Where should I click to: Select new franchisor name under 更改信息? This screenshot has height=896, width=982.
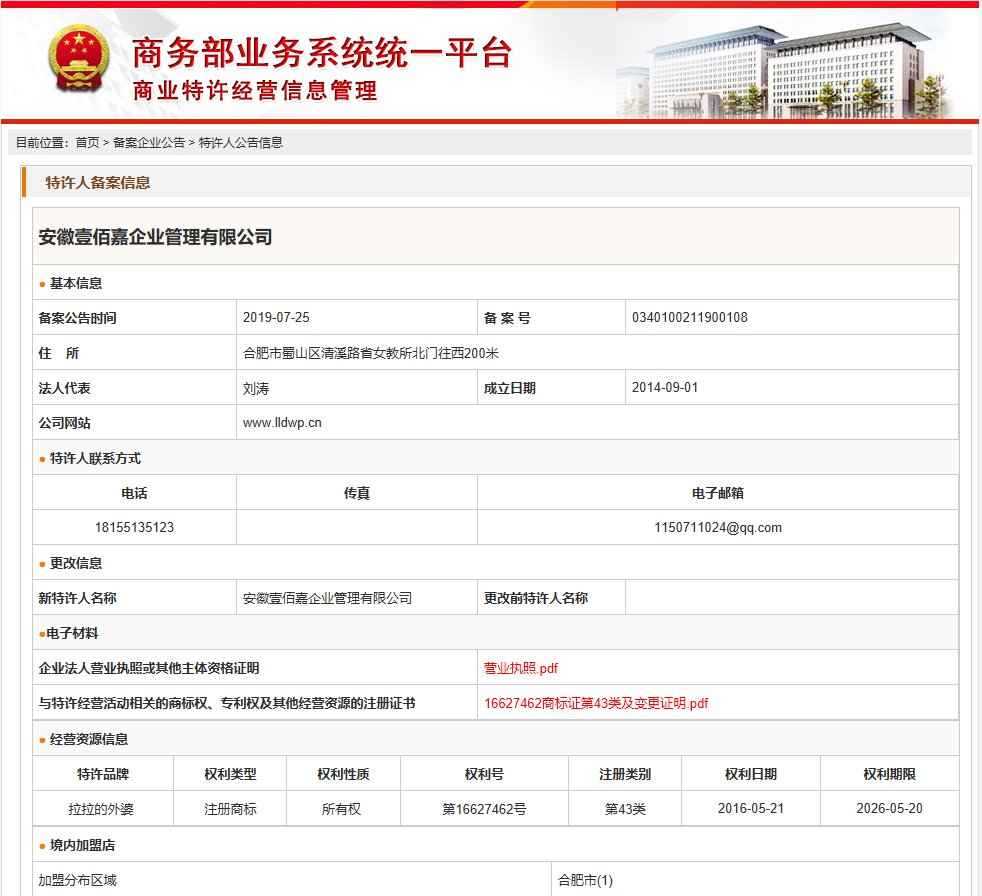click(x=328, y=598)
